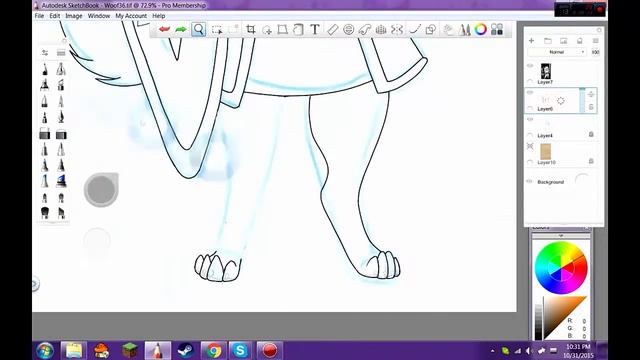The width and height of the screenshot is (640, 360).
Task: Open the Window menu
Action: (99, 16)
